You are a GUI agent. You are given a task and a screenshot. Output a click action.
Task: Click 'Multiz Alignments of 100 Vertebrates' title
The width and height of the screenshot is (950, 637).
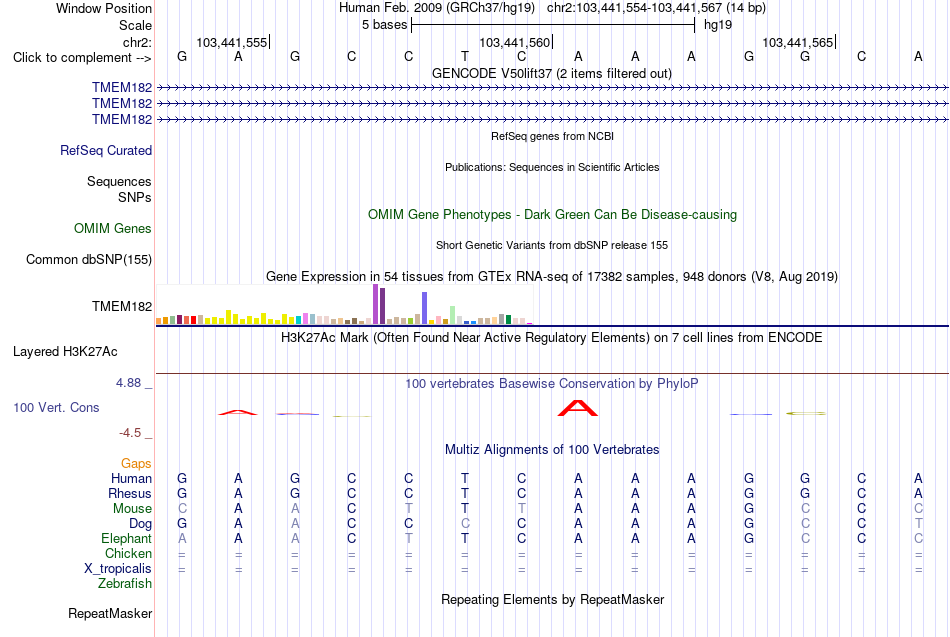(x=552, y=450)
